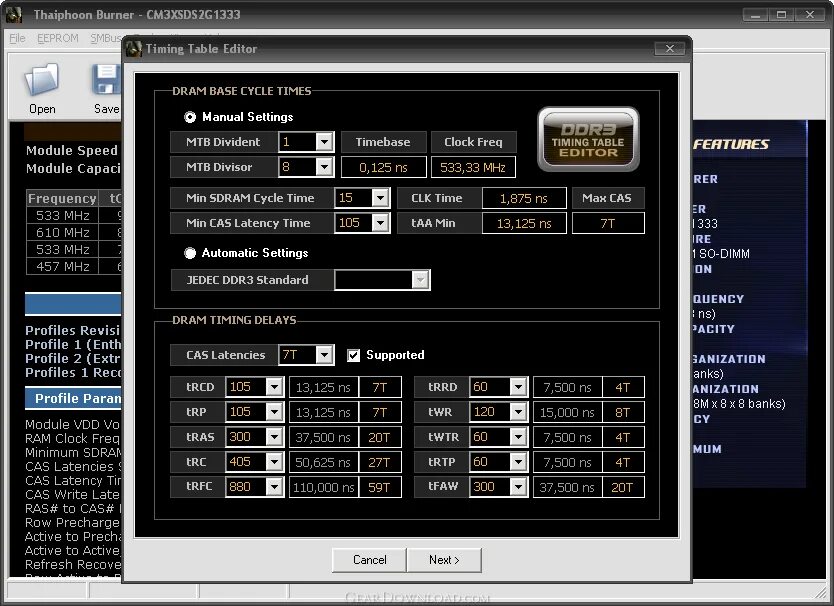The width and height of the screenshot is (834, 606).
Task: Click the CLK Time value 1,875 ns
Action: click(x=524, y=198)
